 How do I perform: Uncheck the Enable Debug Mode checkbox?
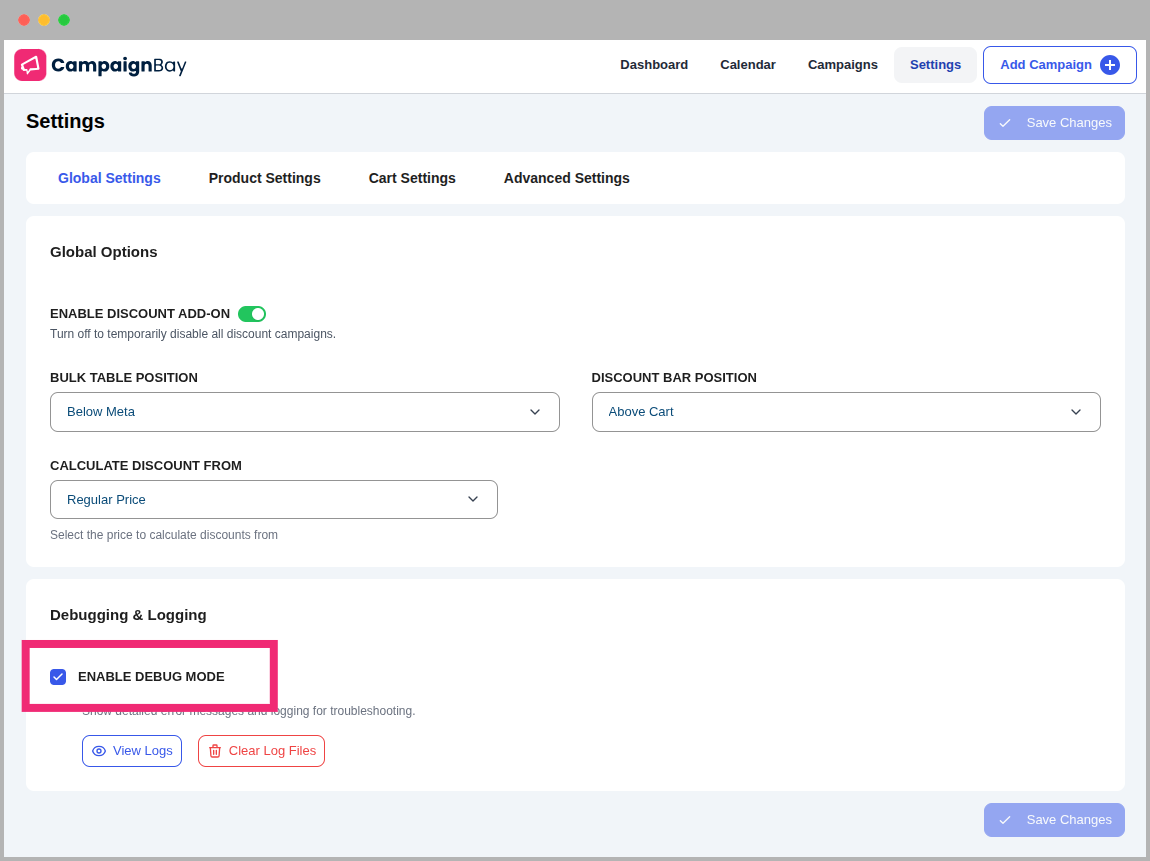pos(58,677)
